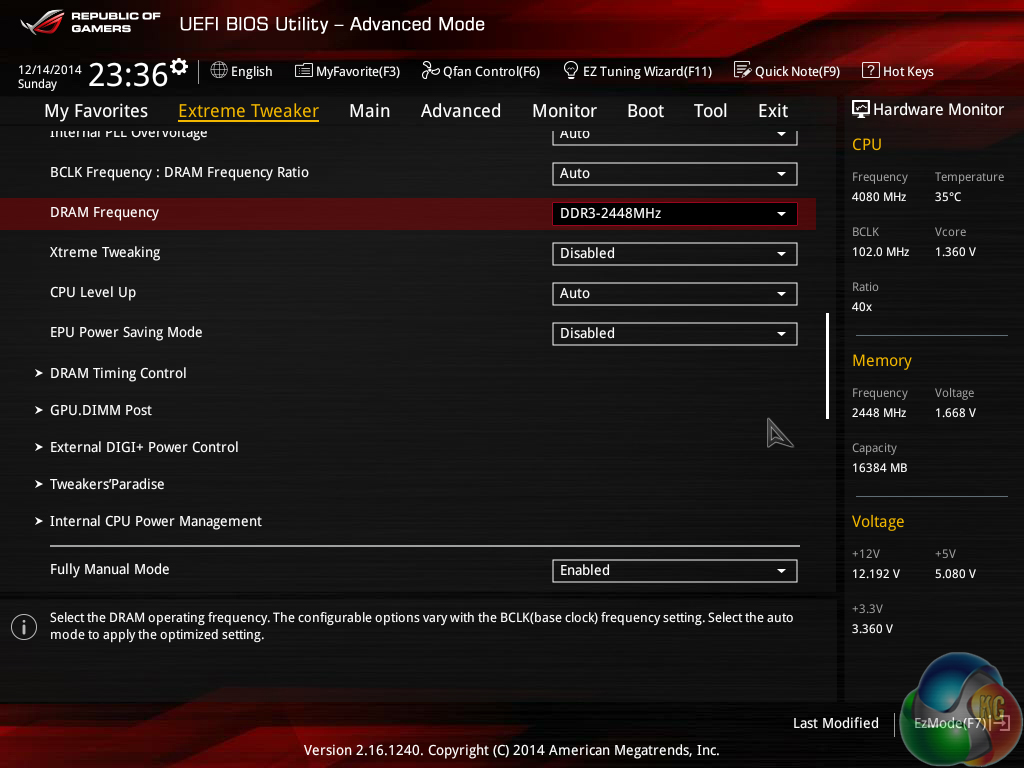Click the Republic of Gamers logo

91,22
